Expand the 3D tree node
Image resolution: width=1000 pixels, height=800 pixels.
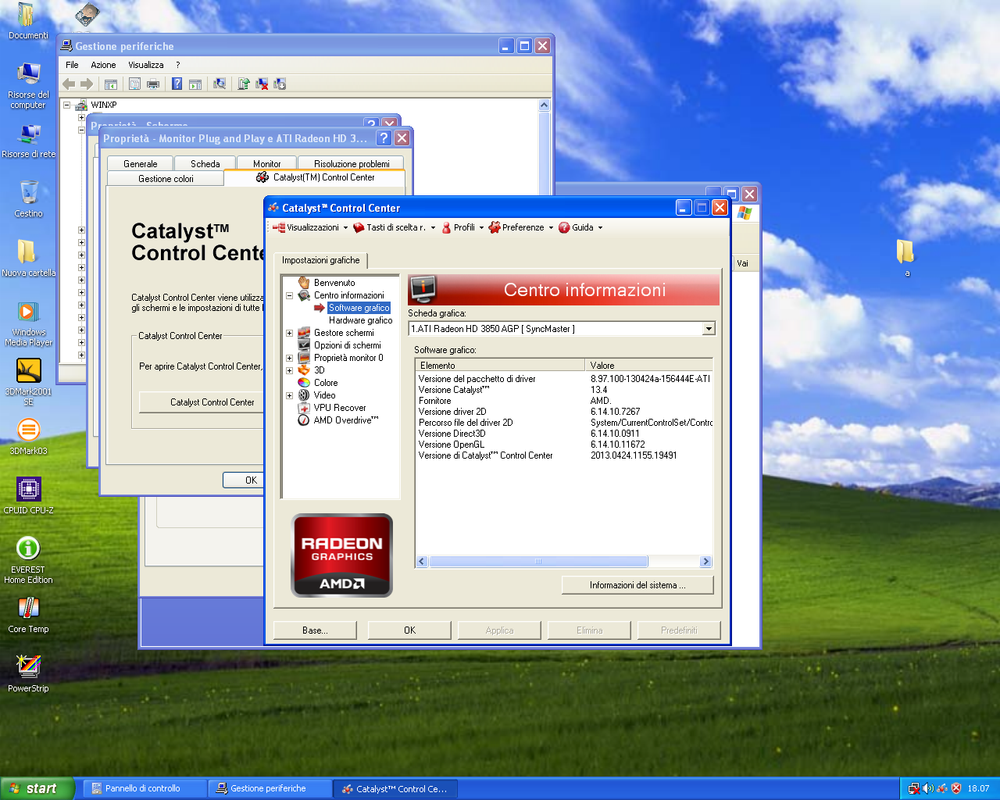(x=290, y=370)
